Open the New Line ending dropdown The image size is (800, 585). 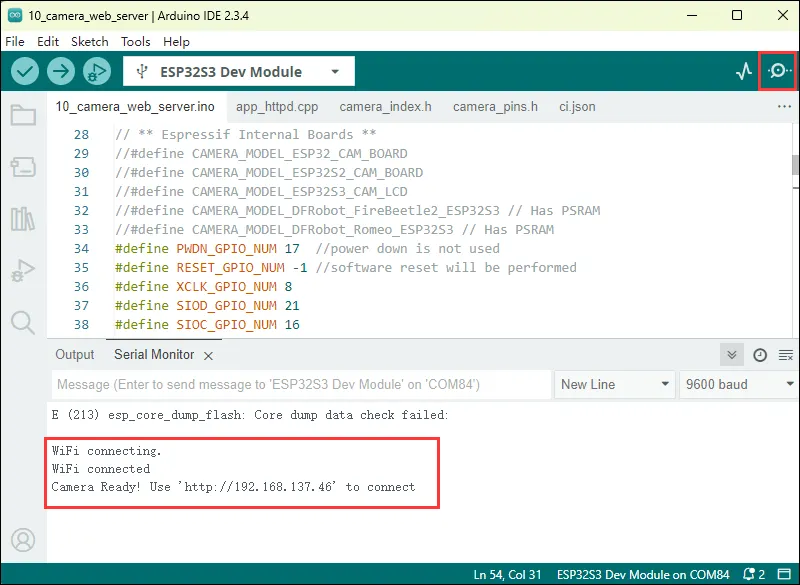coord(615,385)
